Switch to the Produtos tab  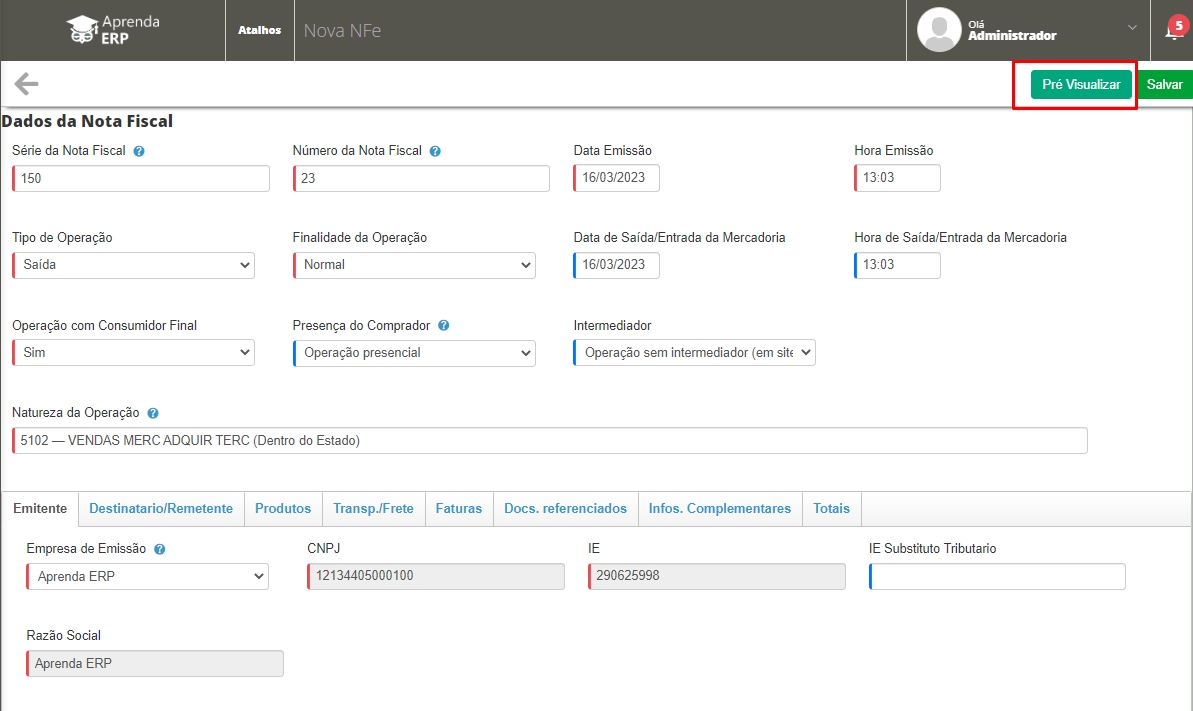click(x=283, y=509)
